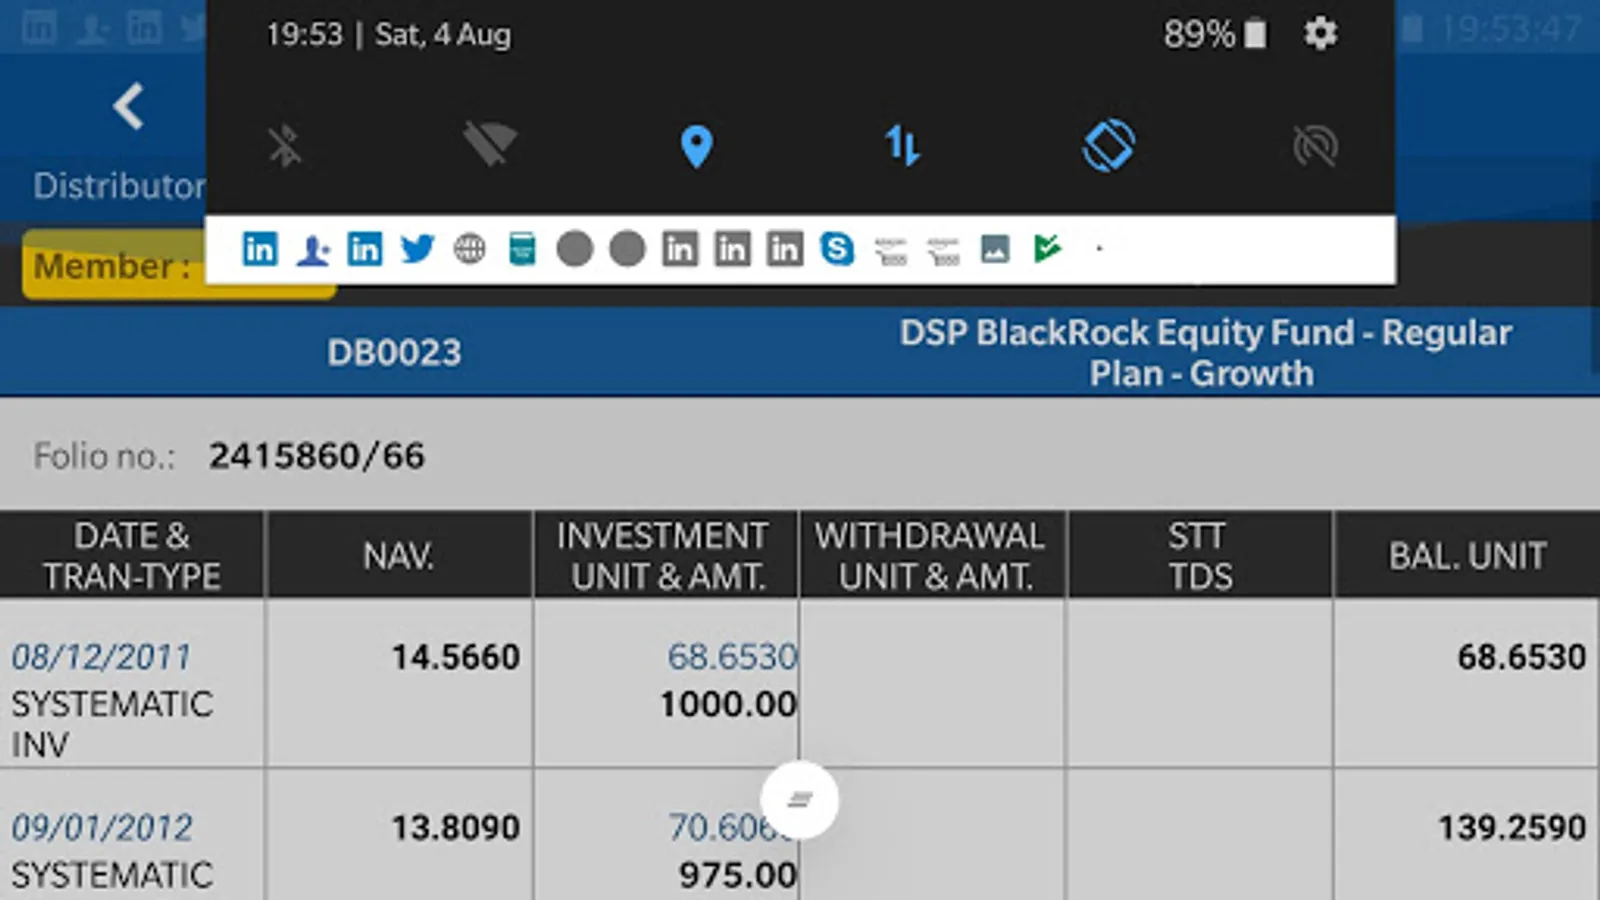Select investment amount 1000.00

(728, 704)
